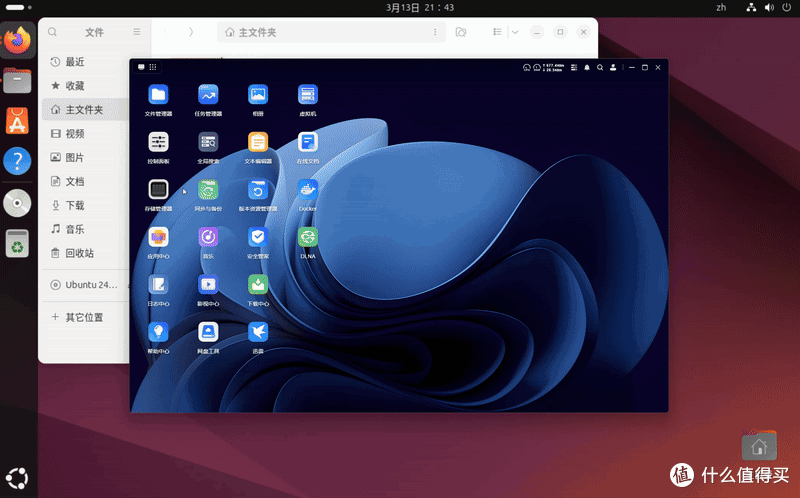800x498 pixels.
Task: Open 文件管理器 app on NAS desktop
Action: [x=158, y=94]
